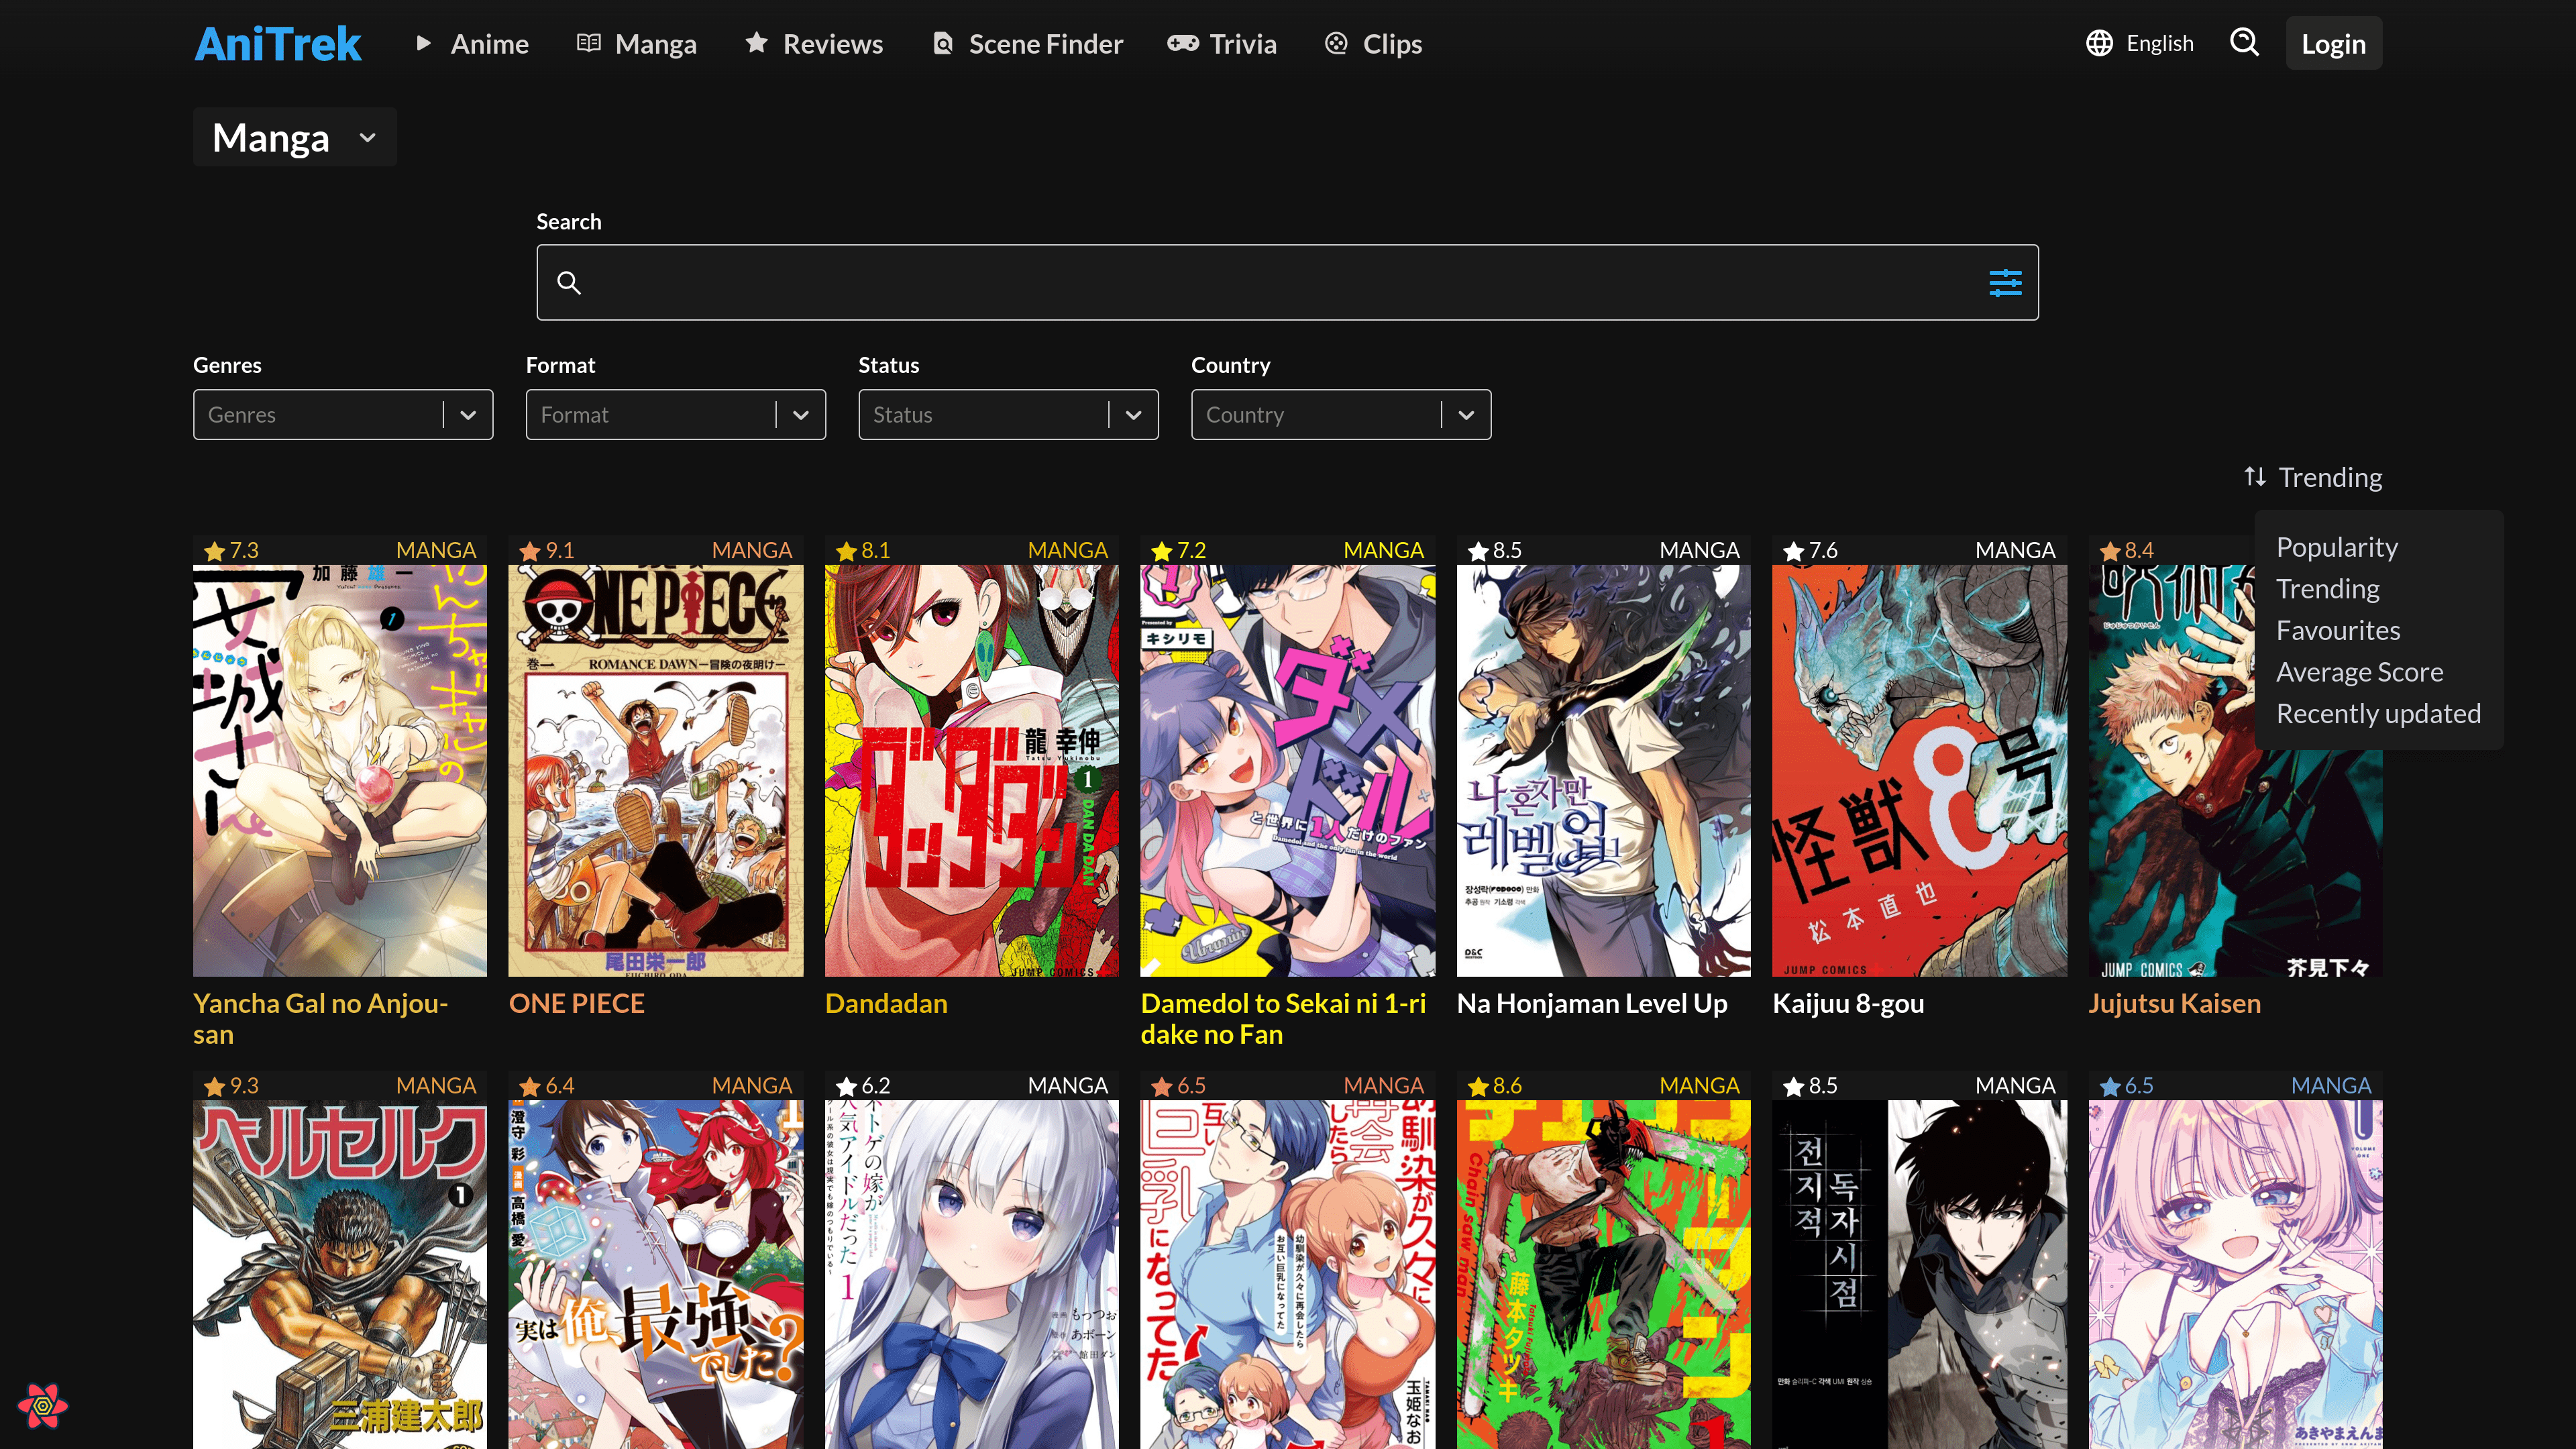Viewport: 2576px width, 1449px height.
Task: Click the Login button
Action: [x=2334, y=43]
